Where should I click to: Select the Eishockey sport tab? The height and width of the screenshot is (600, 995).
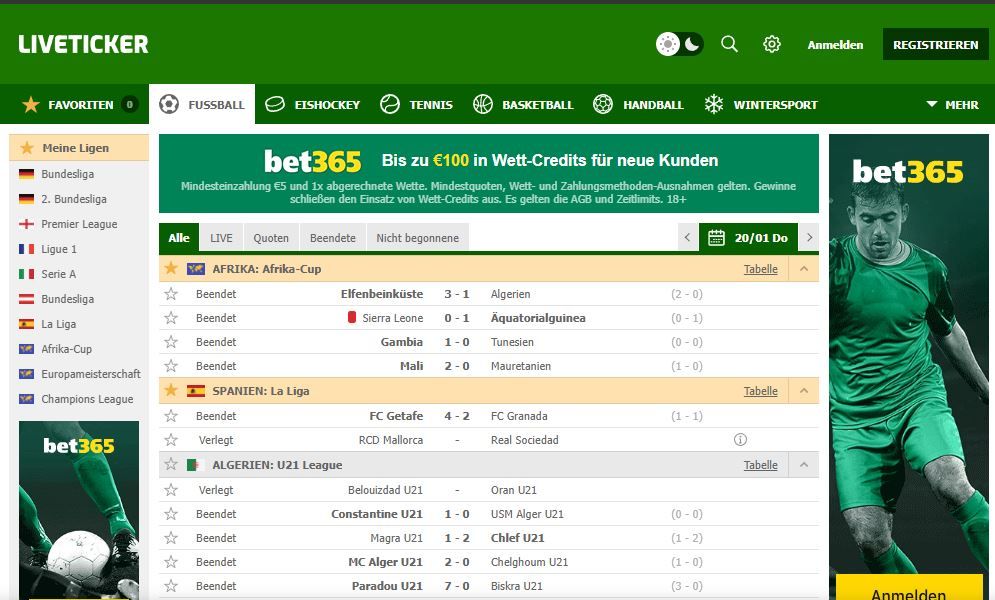[x=312, y=104]
